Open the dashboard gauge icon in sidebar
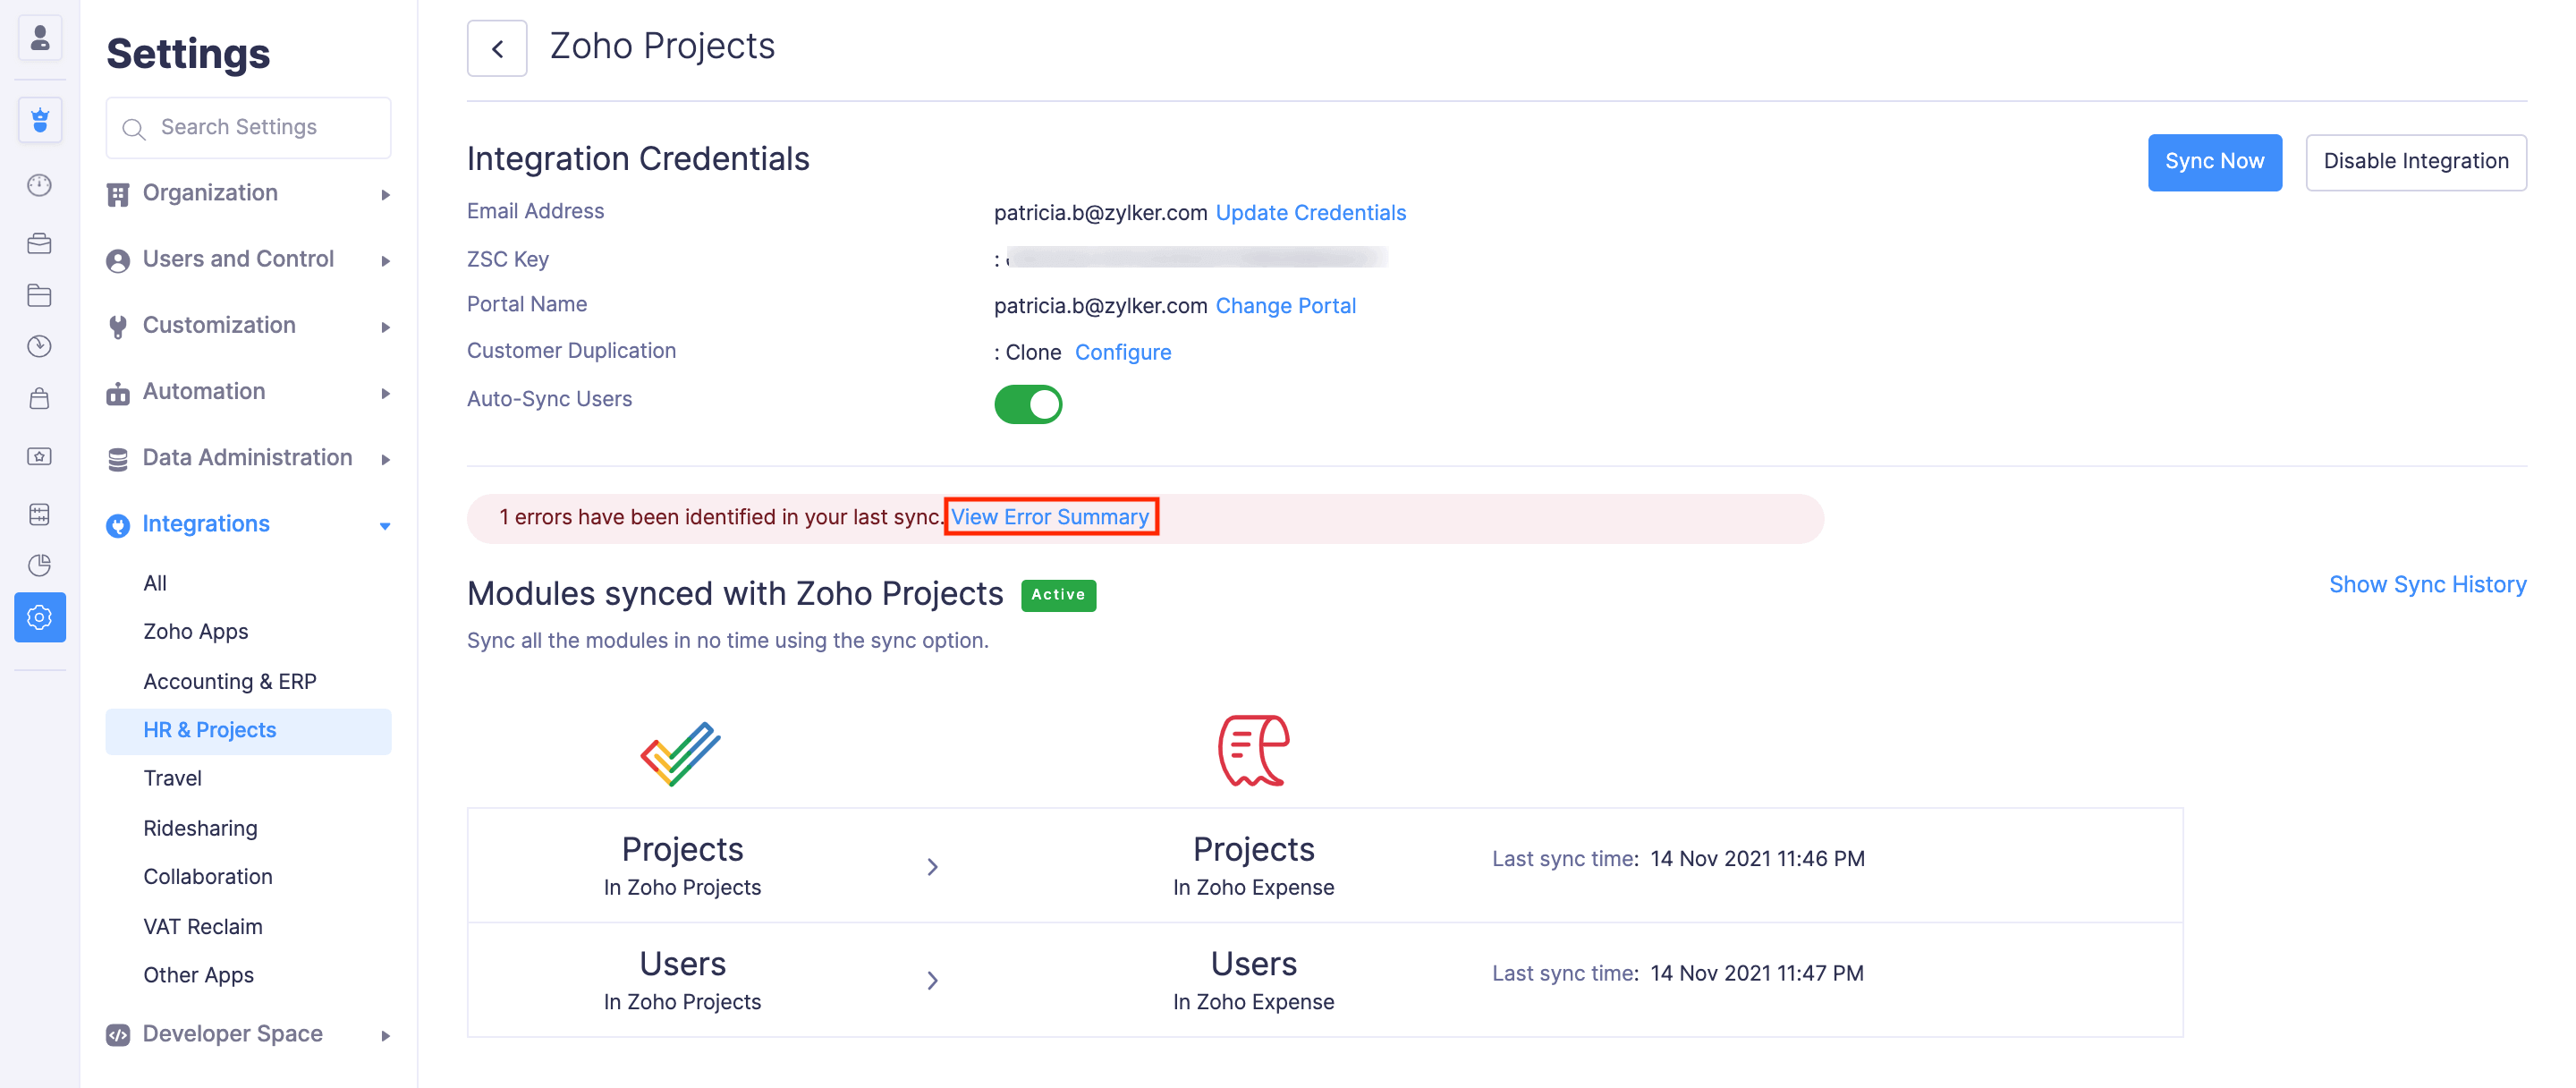The height and width of the screenshot is (1088, 2576). (x=39, y=185)
